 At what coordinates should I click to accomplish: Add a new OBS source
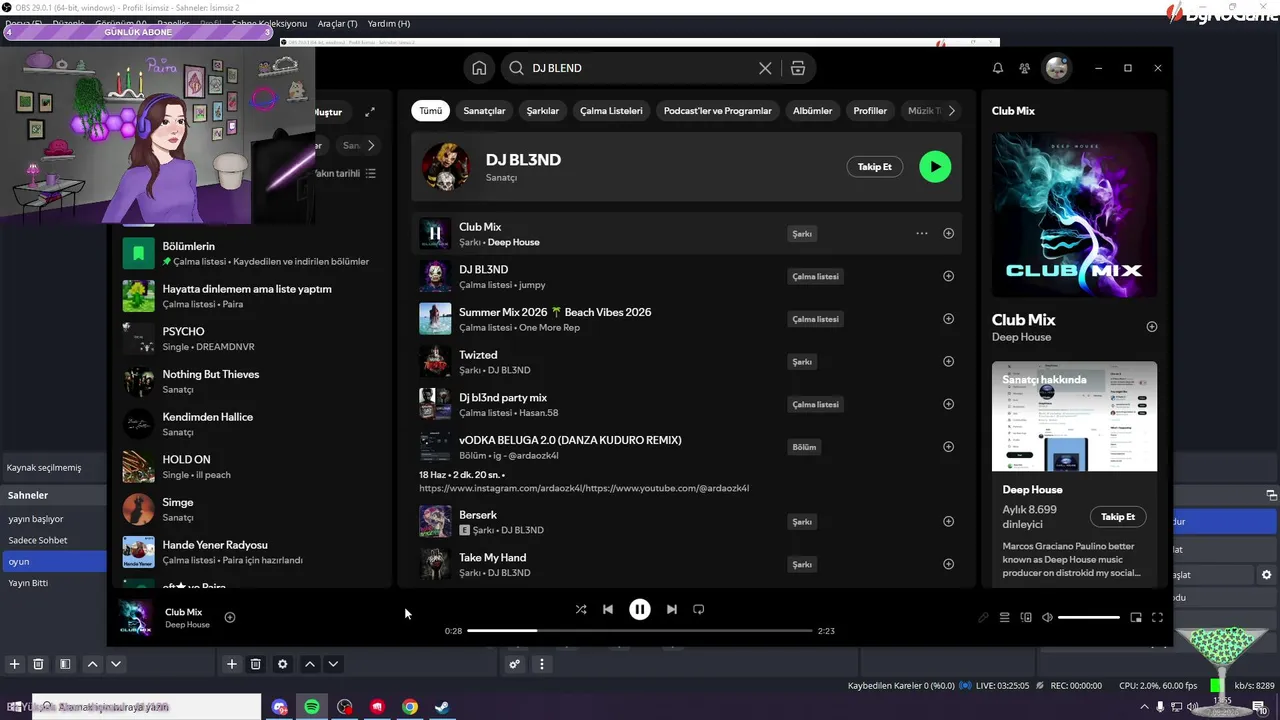tap(231, 664)
